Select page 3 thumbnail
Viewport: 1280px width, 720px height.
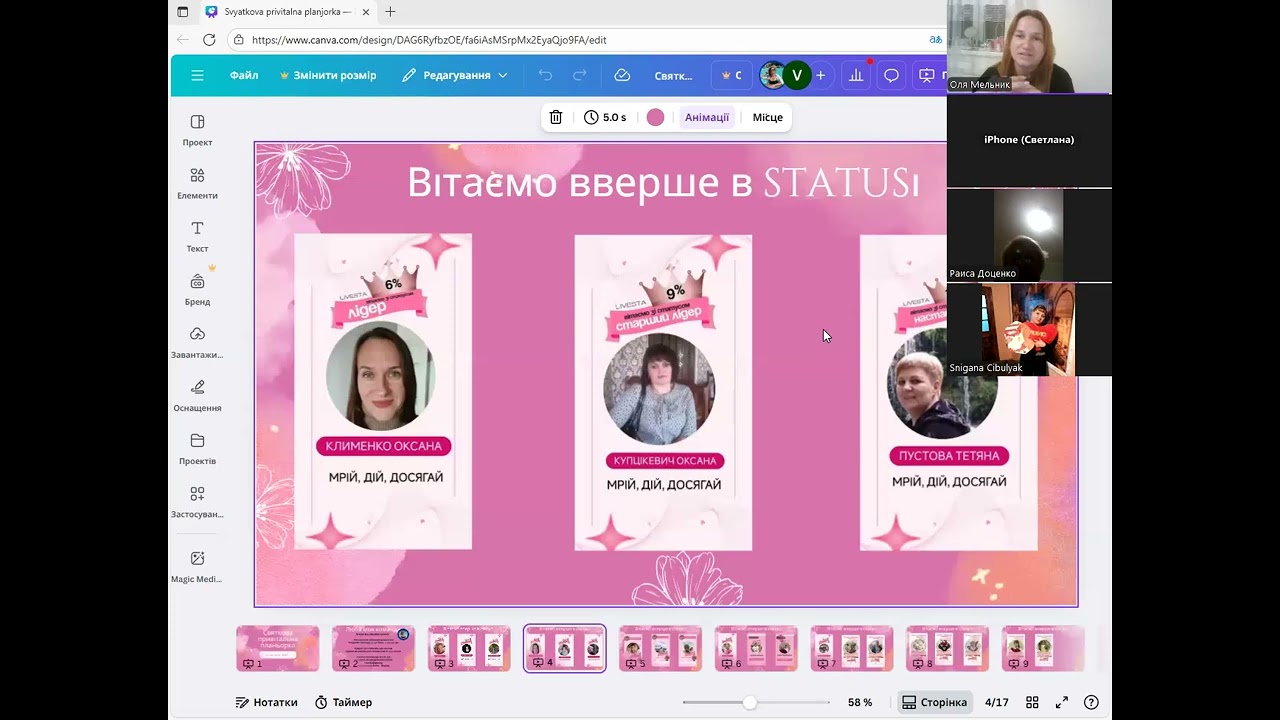(x=469, y=648)
